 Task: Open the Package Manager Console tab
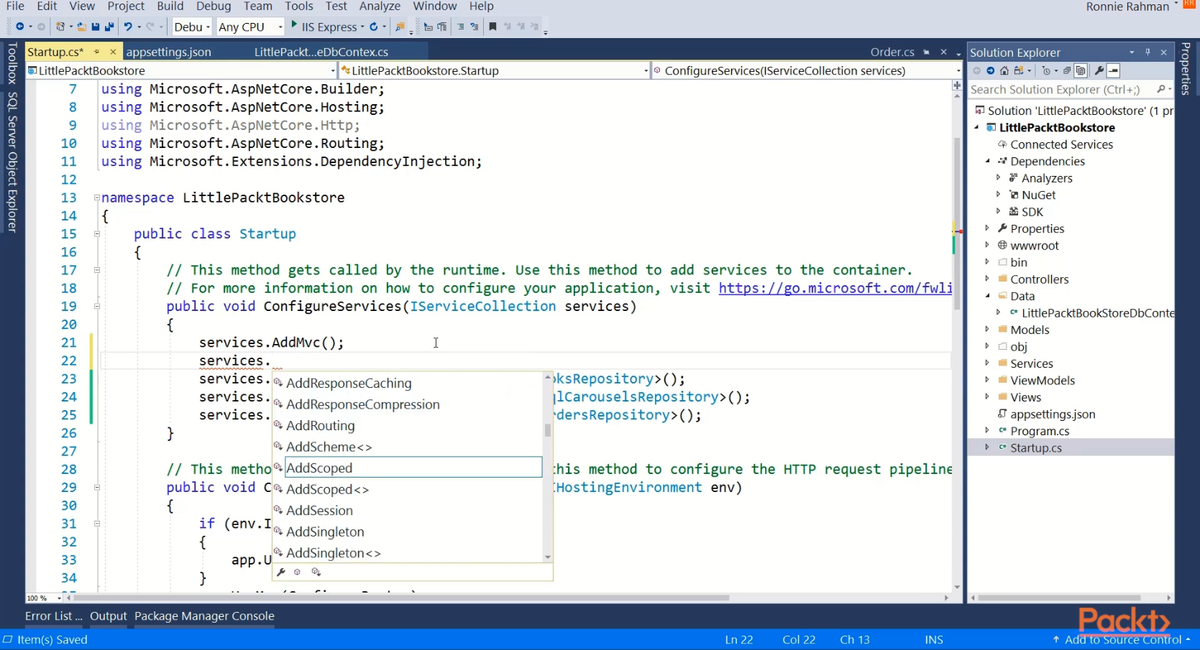tap(204, 616)
